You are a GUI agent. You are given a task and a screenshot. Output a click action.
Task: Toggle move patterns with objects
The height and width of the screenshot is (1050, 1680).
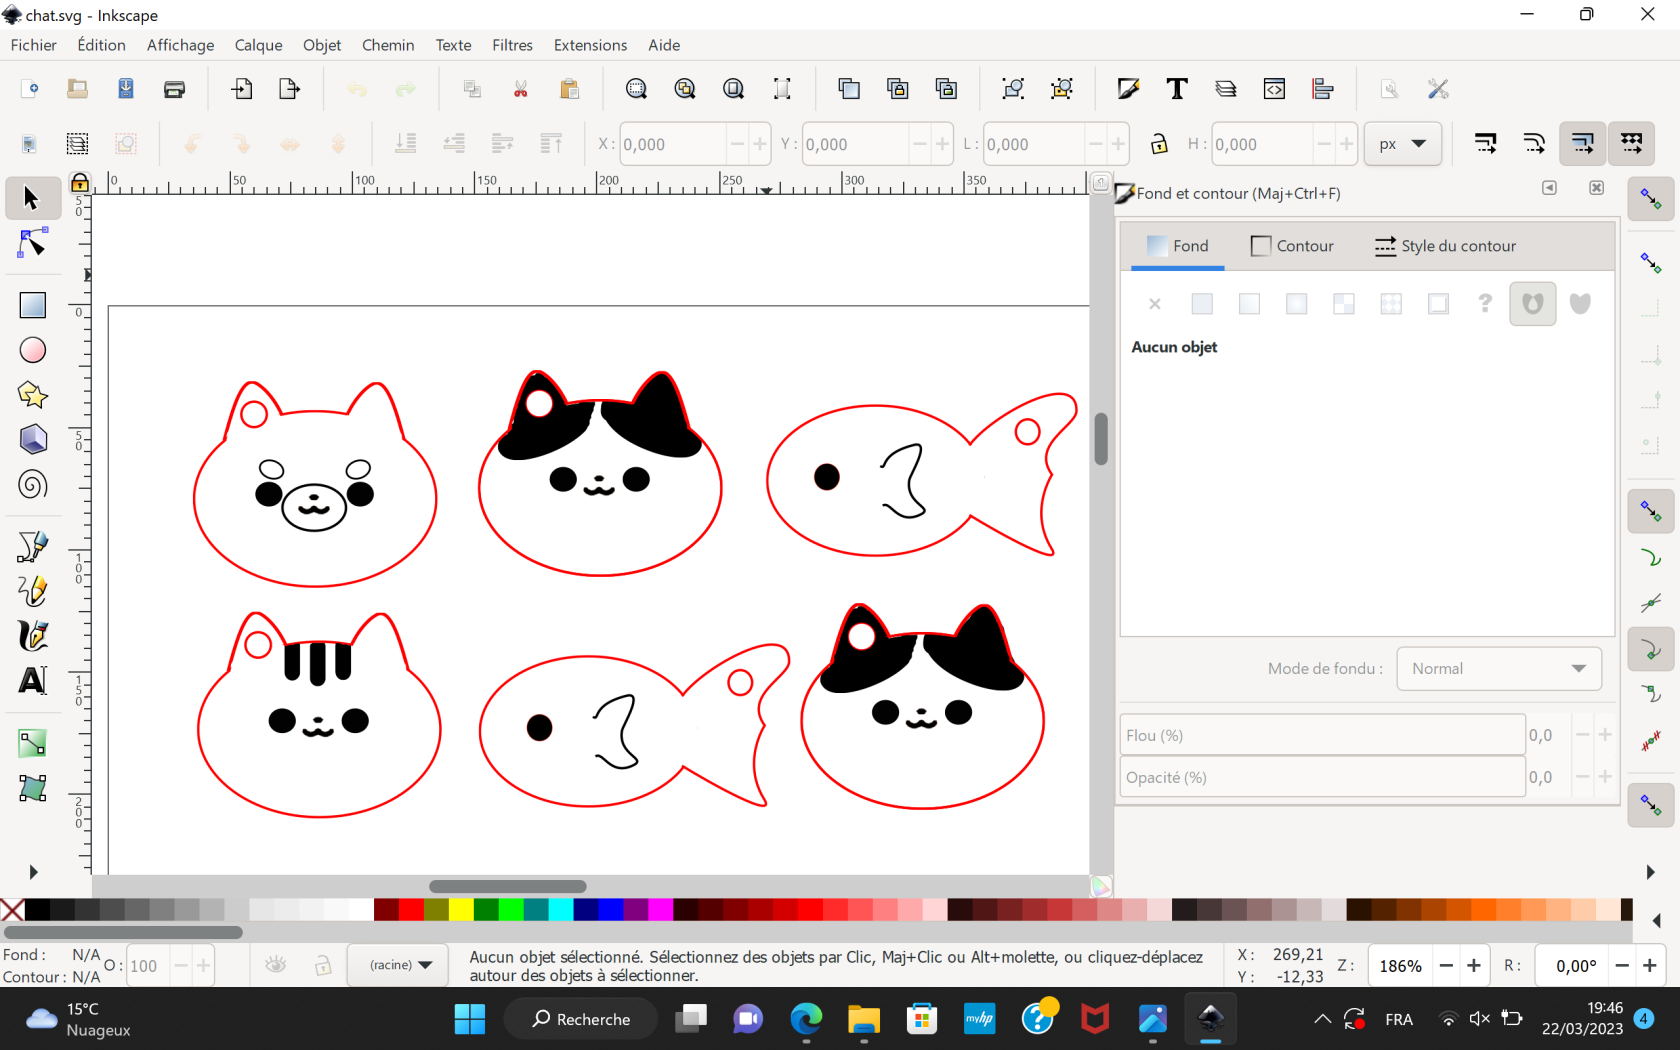[x=1632, y=144]
